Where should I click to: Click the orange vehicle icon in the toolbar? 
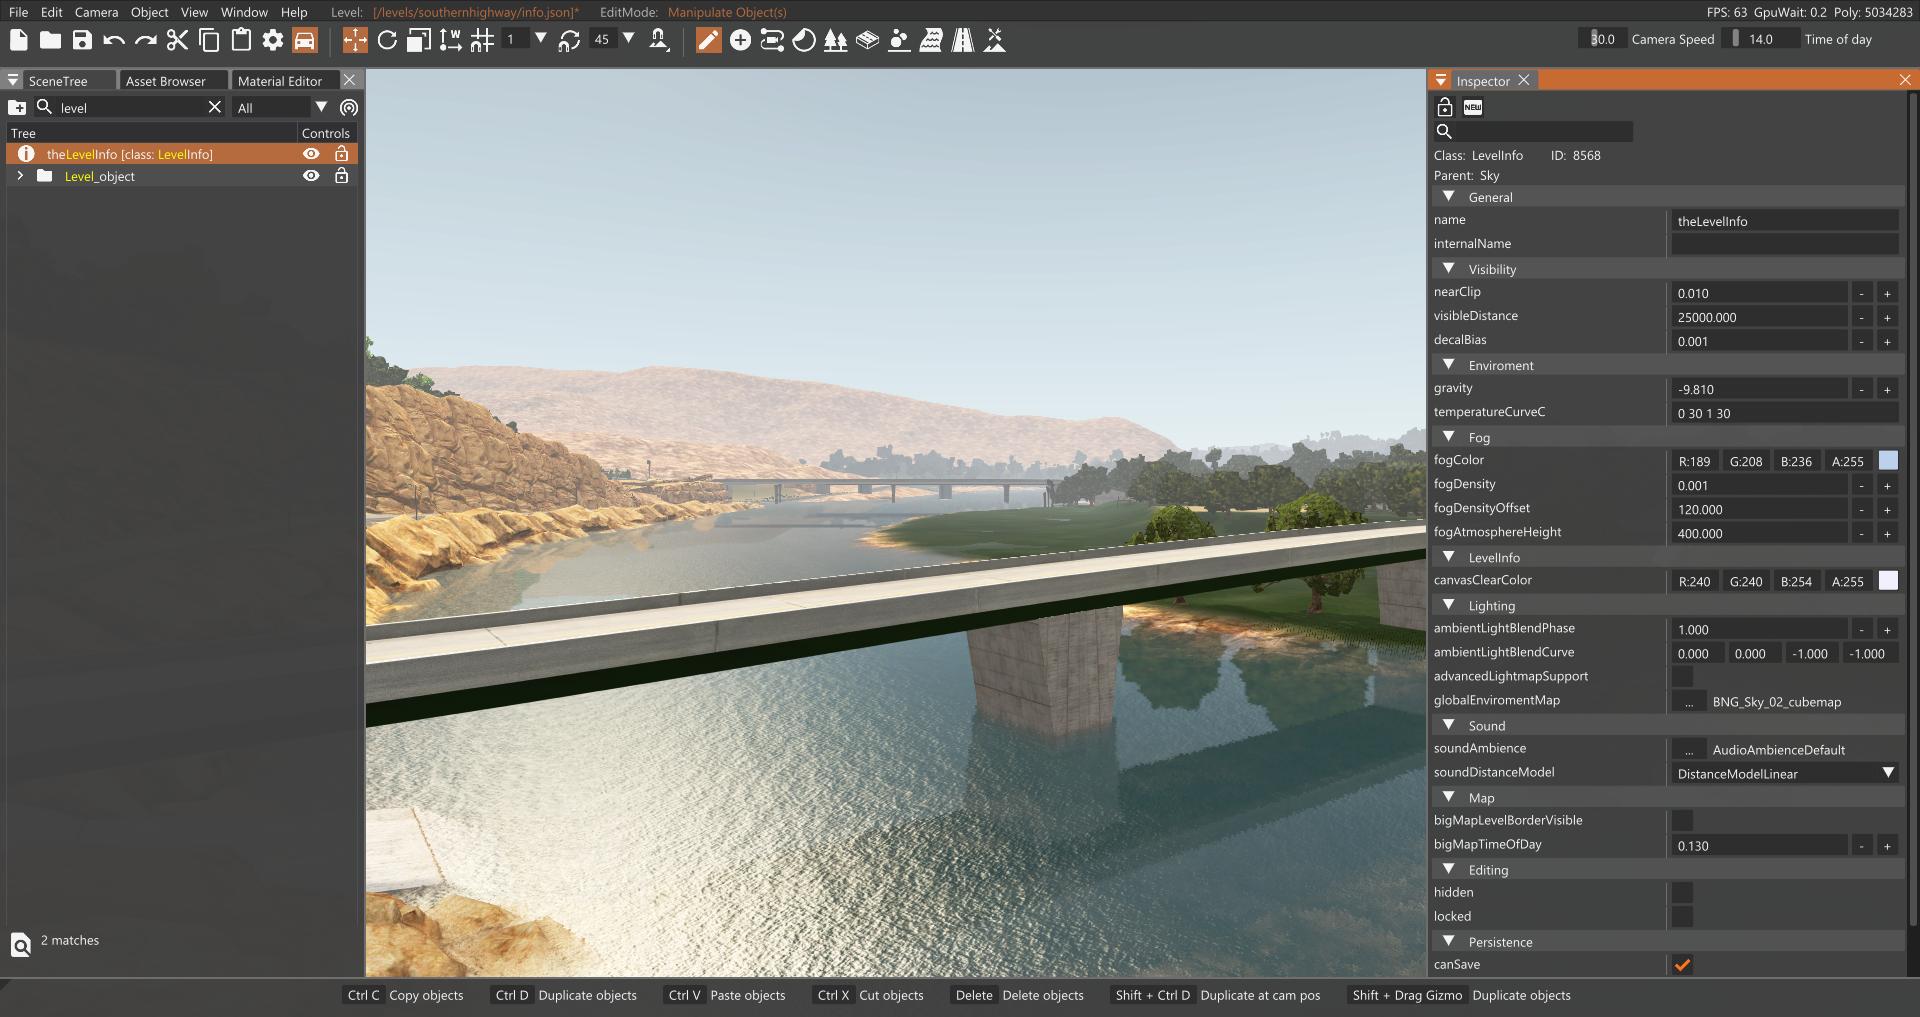click(305, 40)
